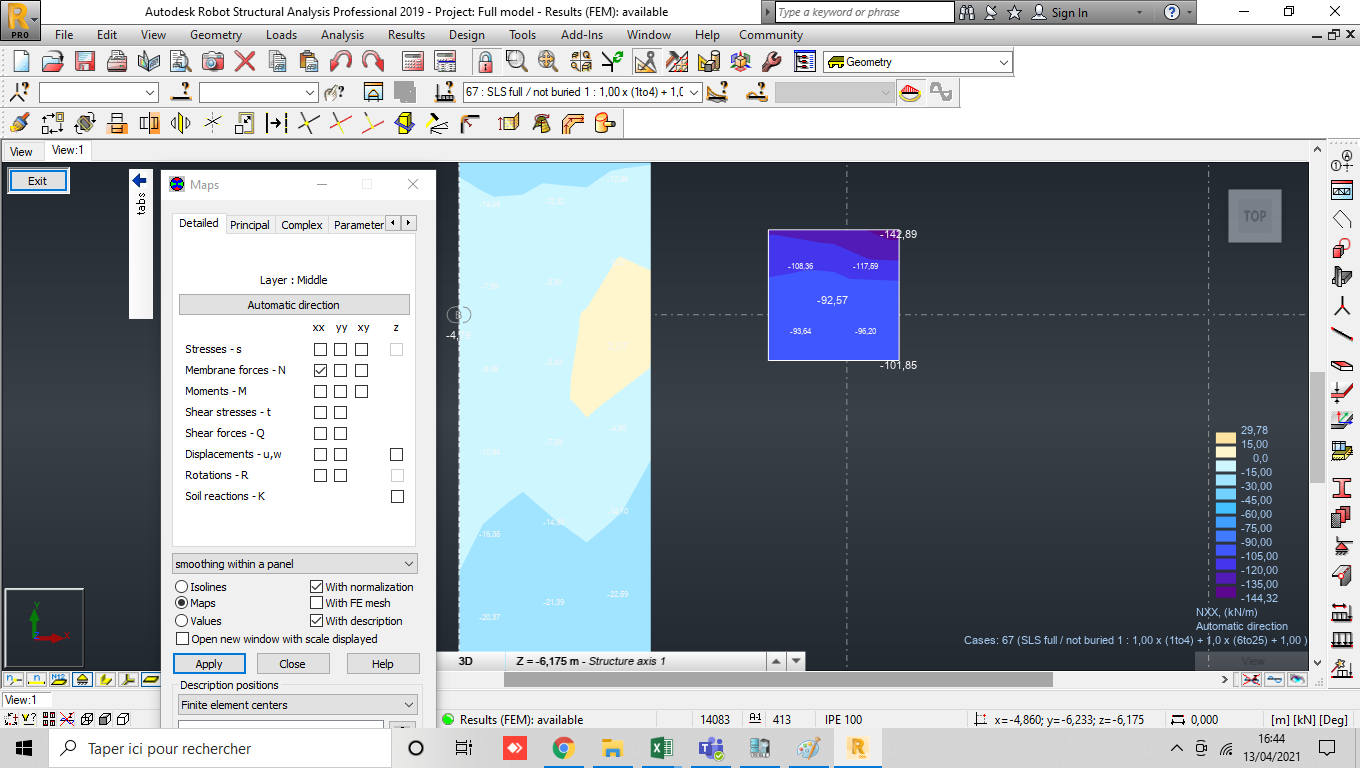The height and width of the screenshot is (768, 1360).
Task: Switch to the Principal tab in Maps
Action: pyautogui.click(x=249, y=224)
